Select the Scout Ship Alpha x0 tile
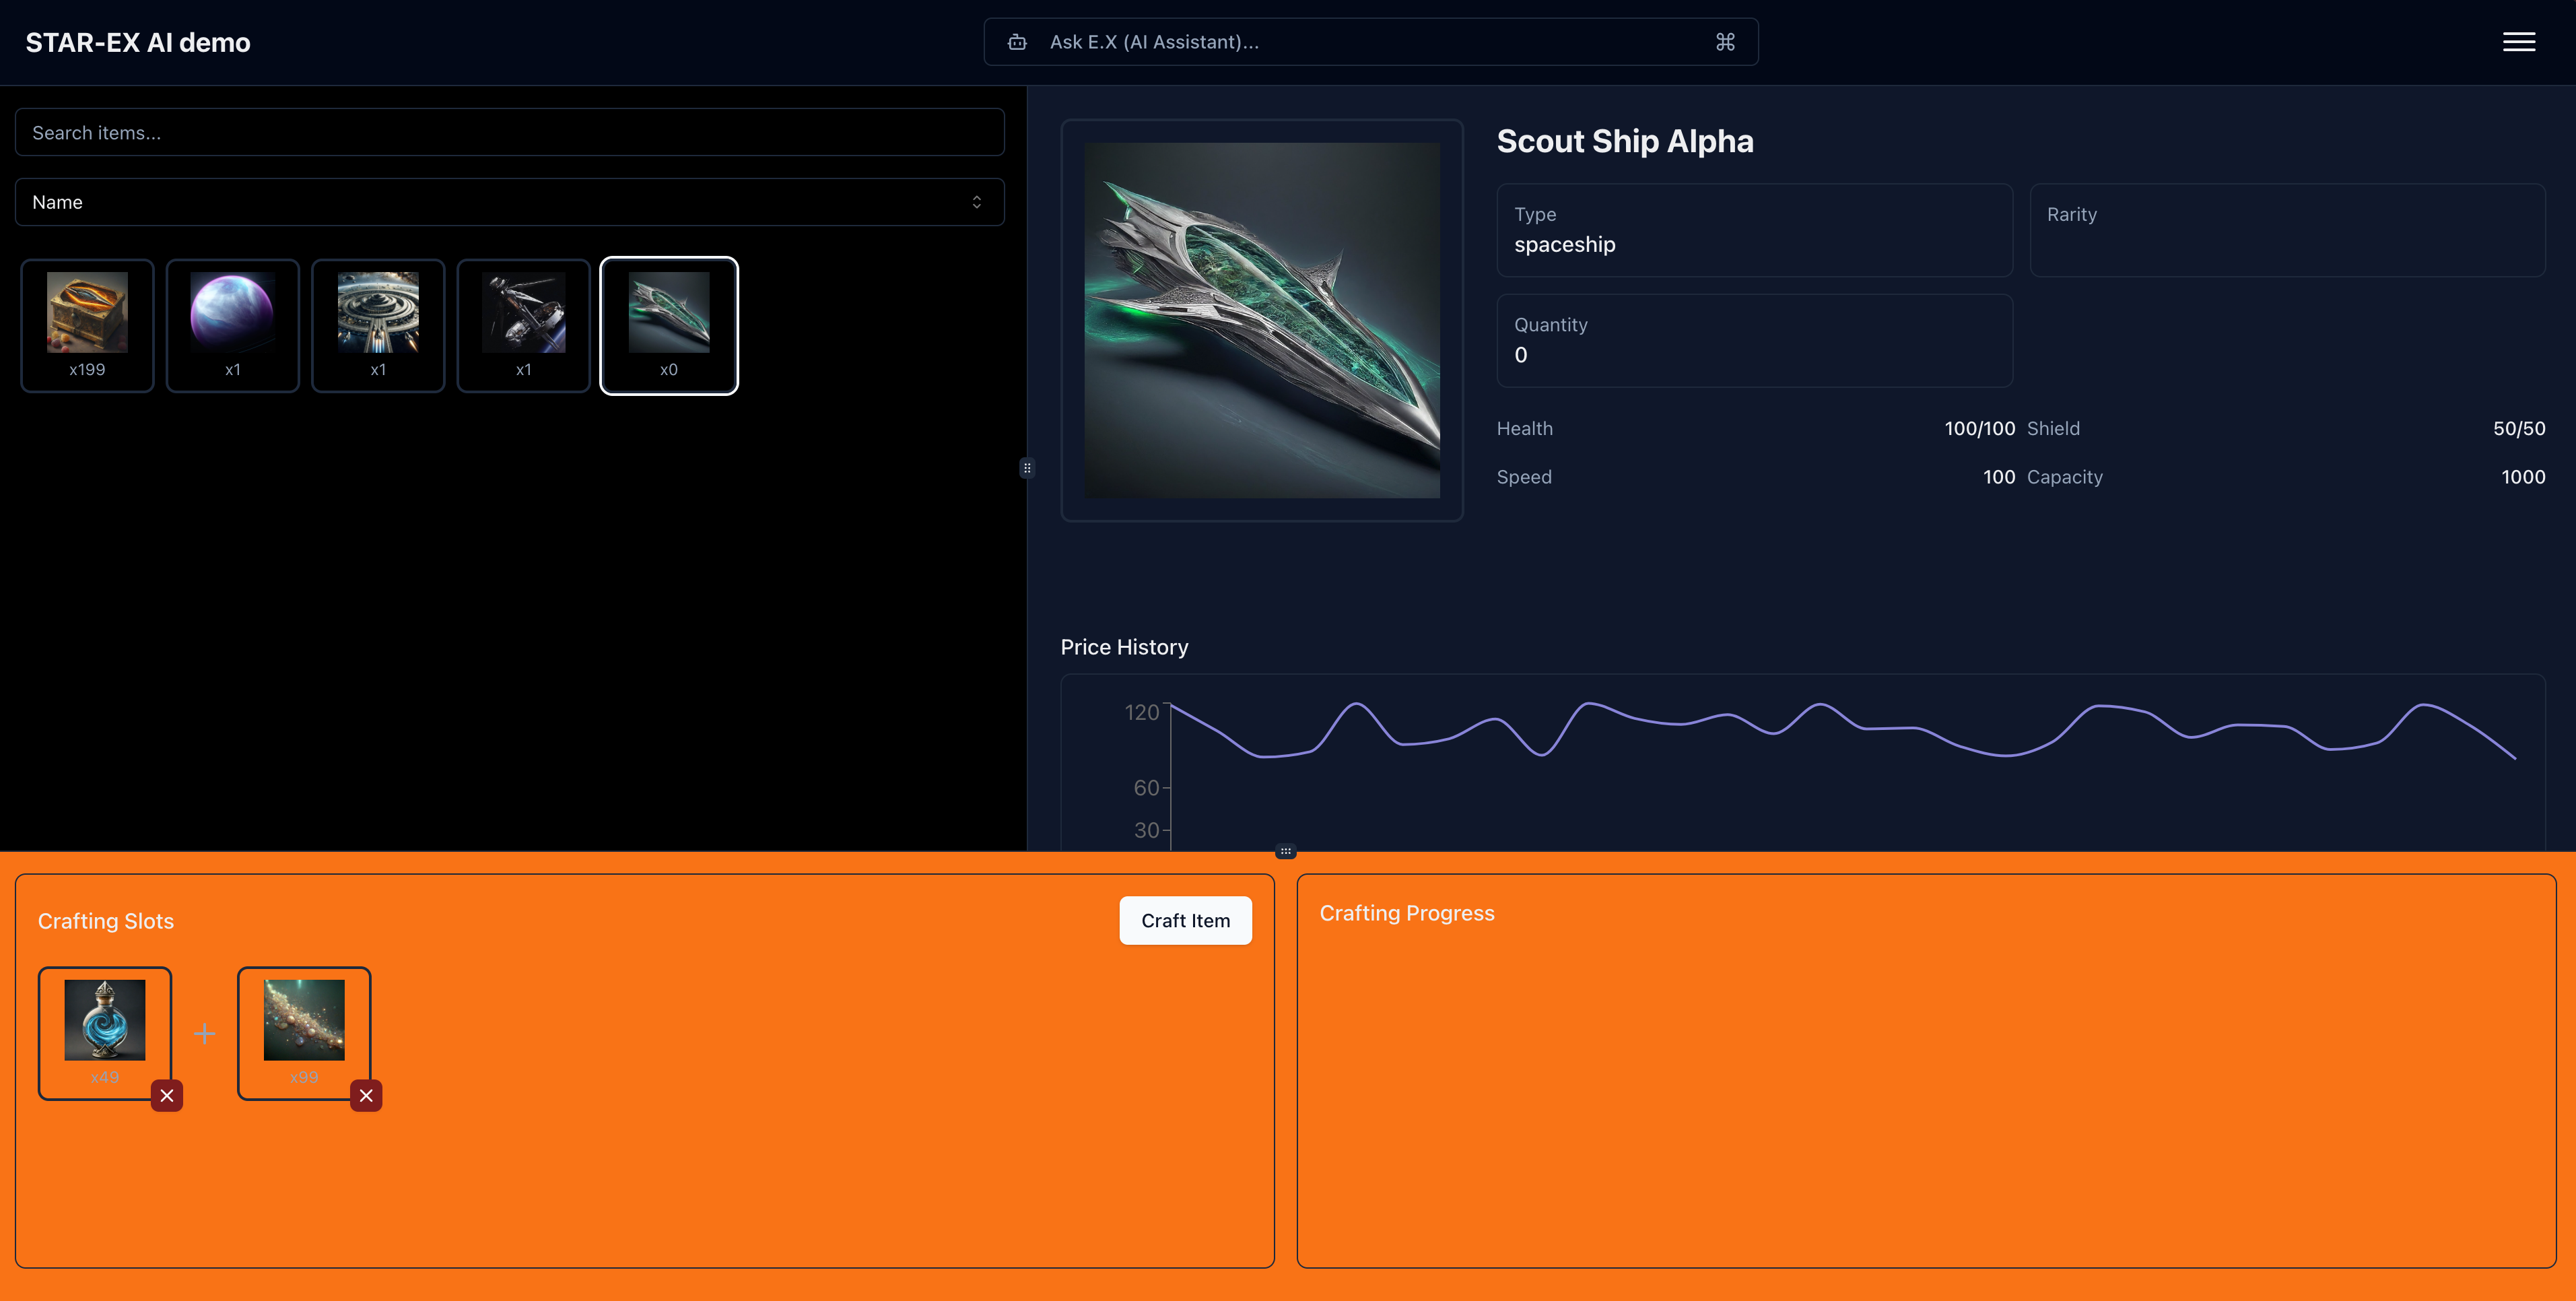Viewport: 2576px width, 1301px height. pos(669,325)
